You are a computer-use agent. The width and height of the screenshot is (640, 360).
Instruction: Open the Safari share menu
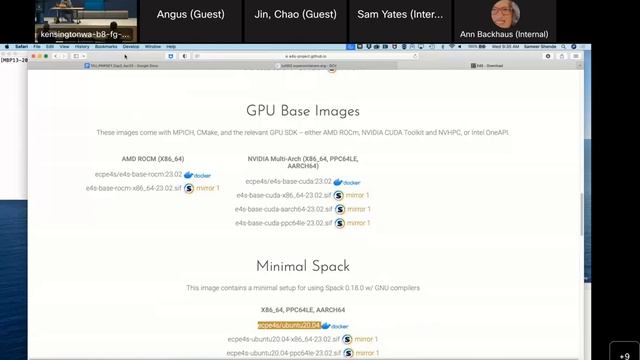562,56
